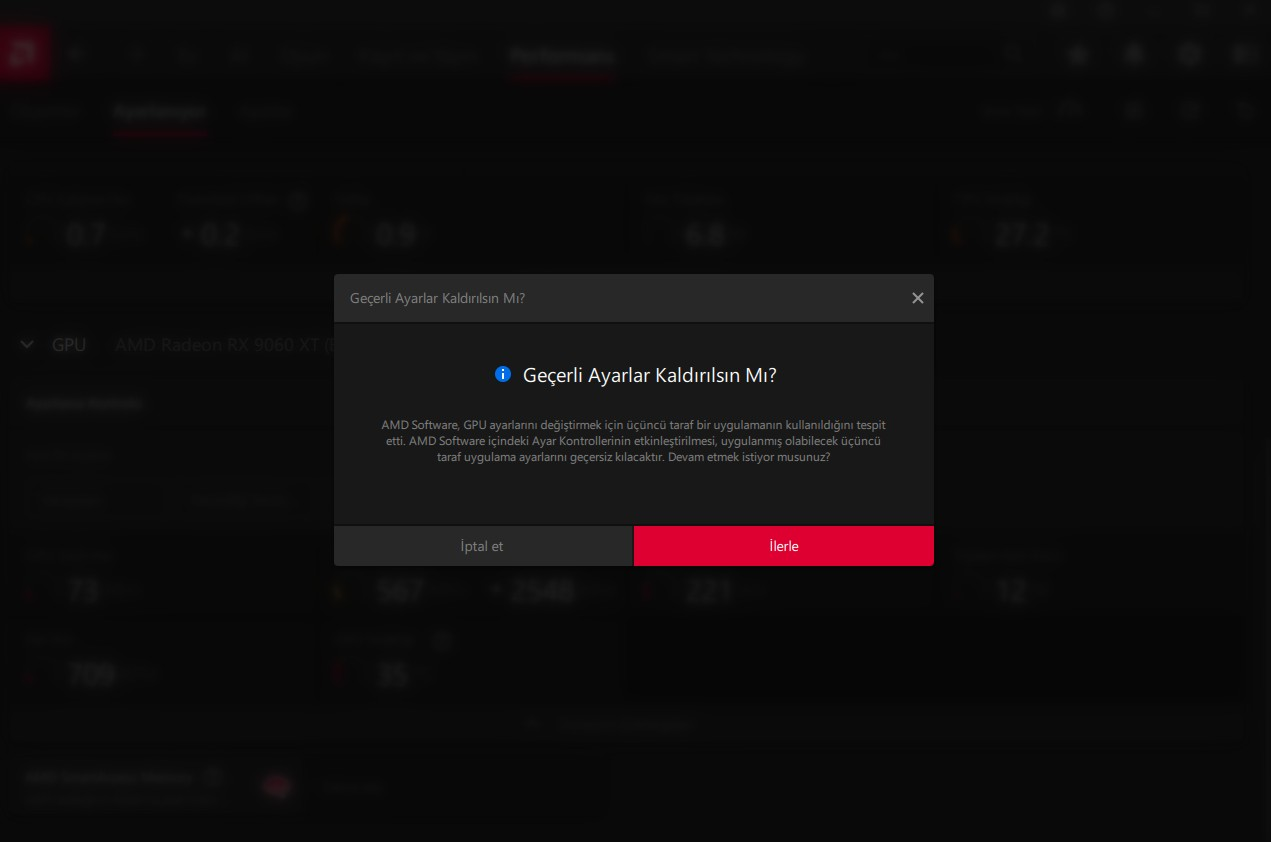Click the dialog title bar caption text
Image resolution: width=1271 pixels, height=842 pixels.
[437, 299]
